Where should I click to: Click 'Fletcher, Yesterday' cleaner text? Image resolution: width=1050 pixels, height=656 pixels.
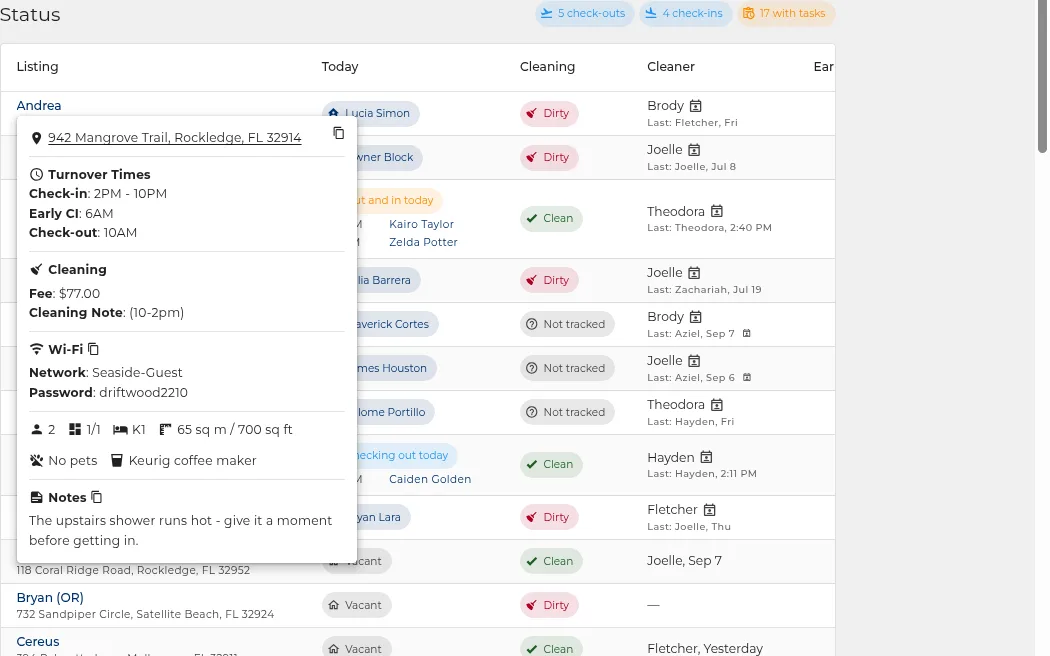[704, 648]
